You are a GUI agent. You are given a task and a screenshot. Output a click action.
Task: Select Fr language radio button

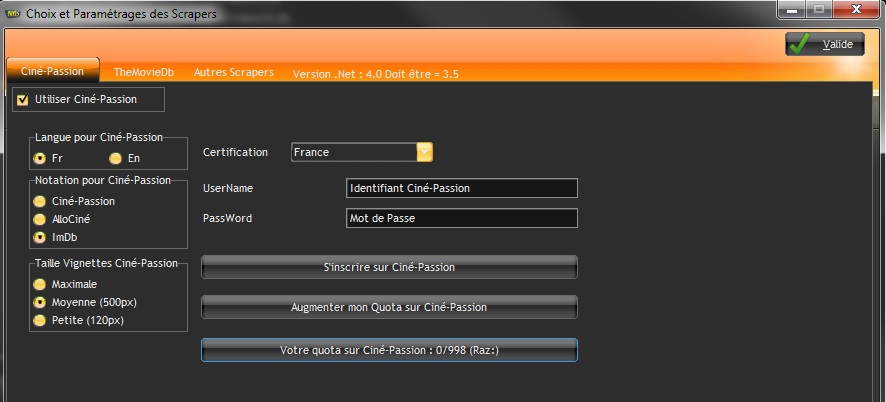[x=40, y=158]
